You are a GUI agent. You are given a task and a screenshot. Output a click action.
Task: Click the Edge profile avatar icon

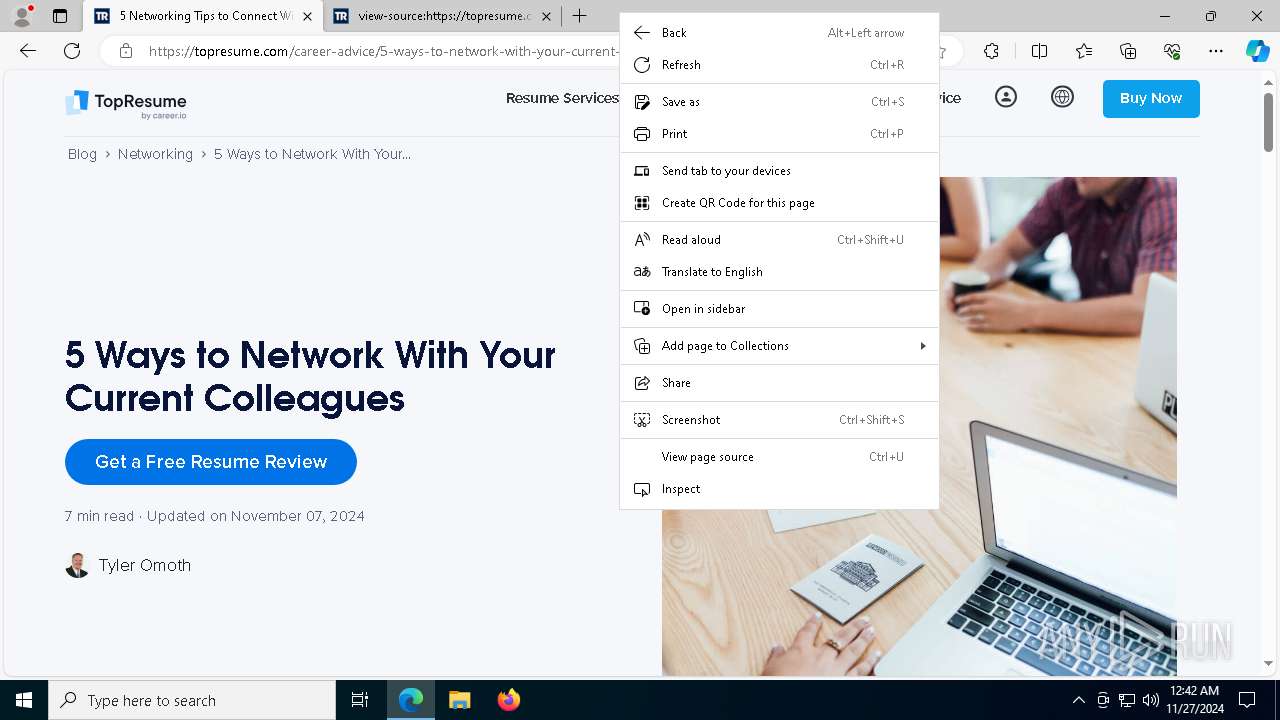pos(22,16)
